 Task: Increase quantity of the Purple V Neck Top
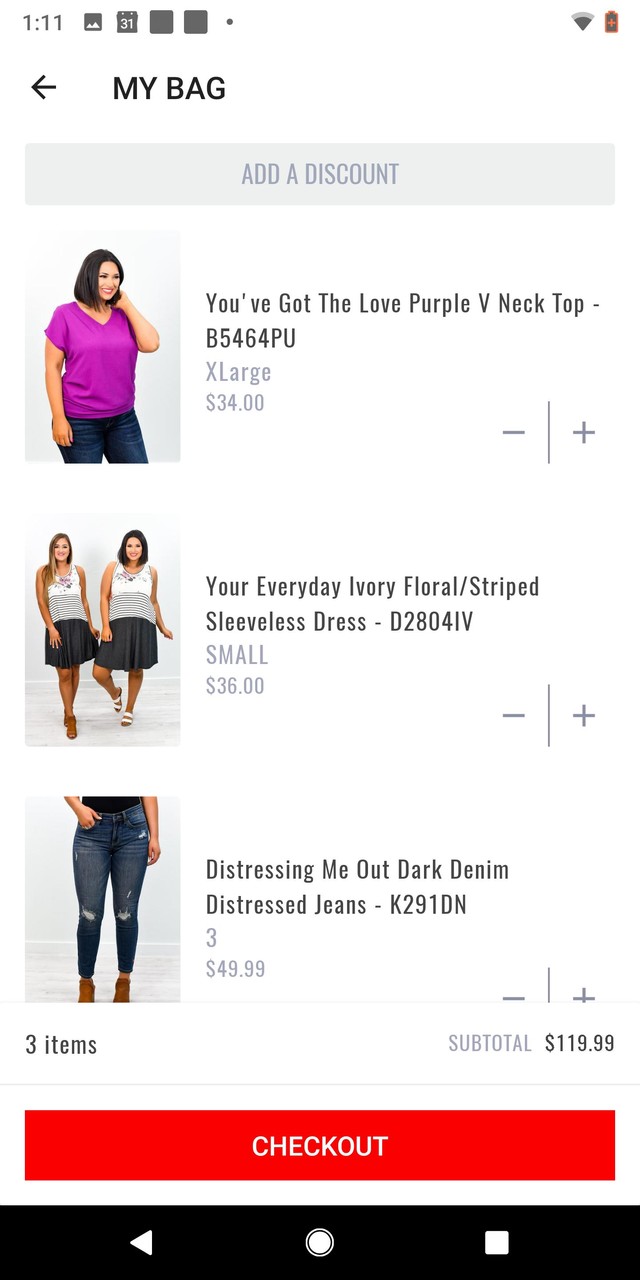point(584,432)
